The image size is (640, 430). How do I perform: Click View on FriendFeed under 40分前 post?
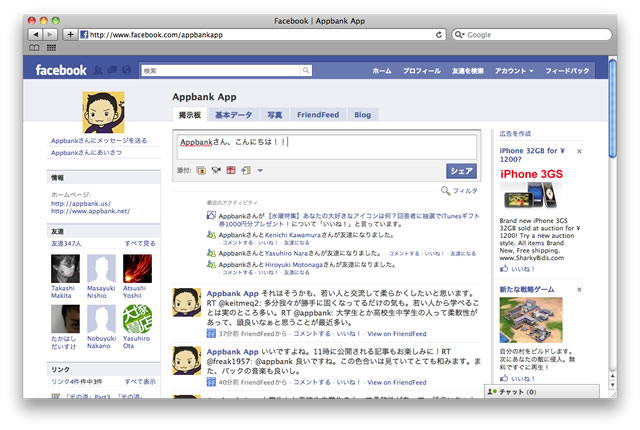tap(397, 382)
